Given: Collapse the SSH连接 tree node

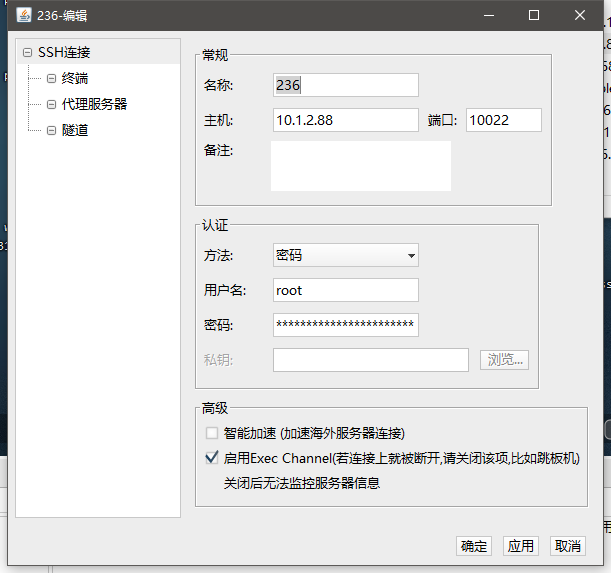Looking at the screenshot, I should [x=27, y=52].
